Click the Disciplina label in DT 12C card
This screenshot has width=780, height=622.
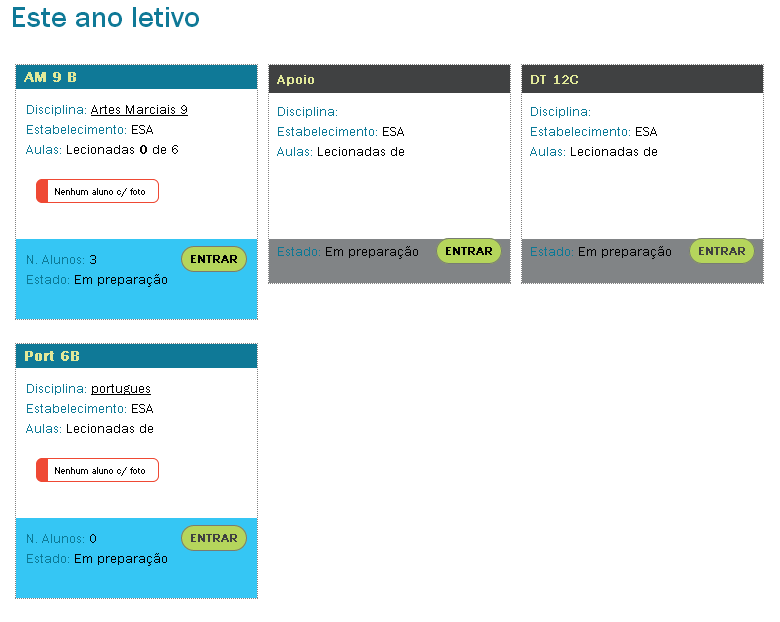(x=560, y=112)
